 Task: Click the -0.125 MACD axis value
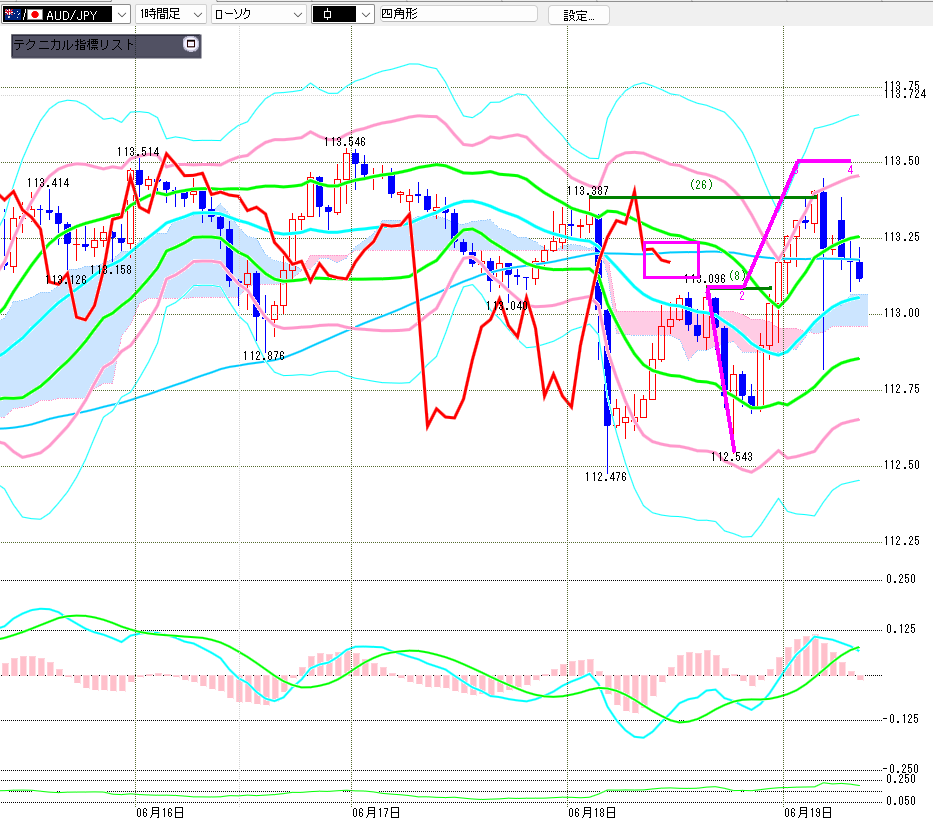pos(900,718)
